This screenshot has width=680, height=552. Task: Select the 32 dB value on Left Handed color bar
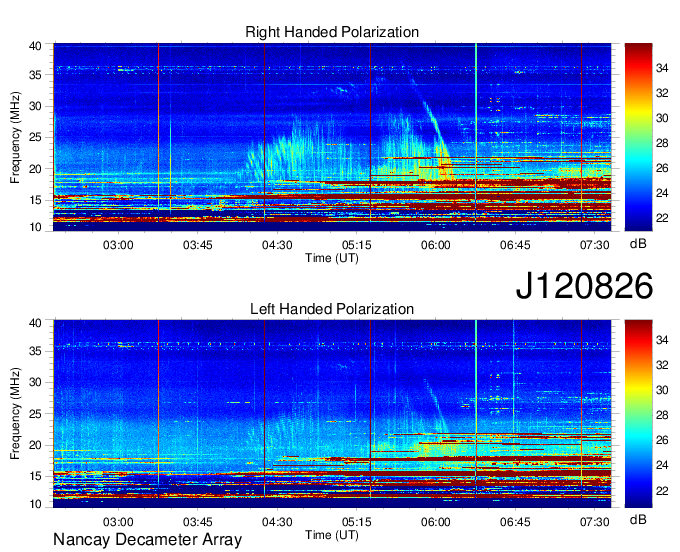coord(662,365)
